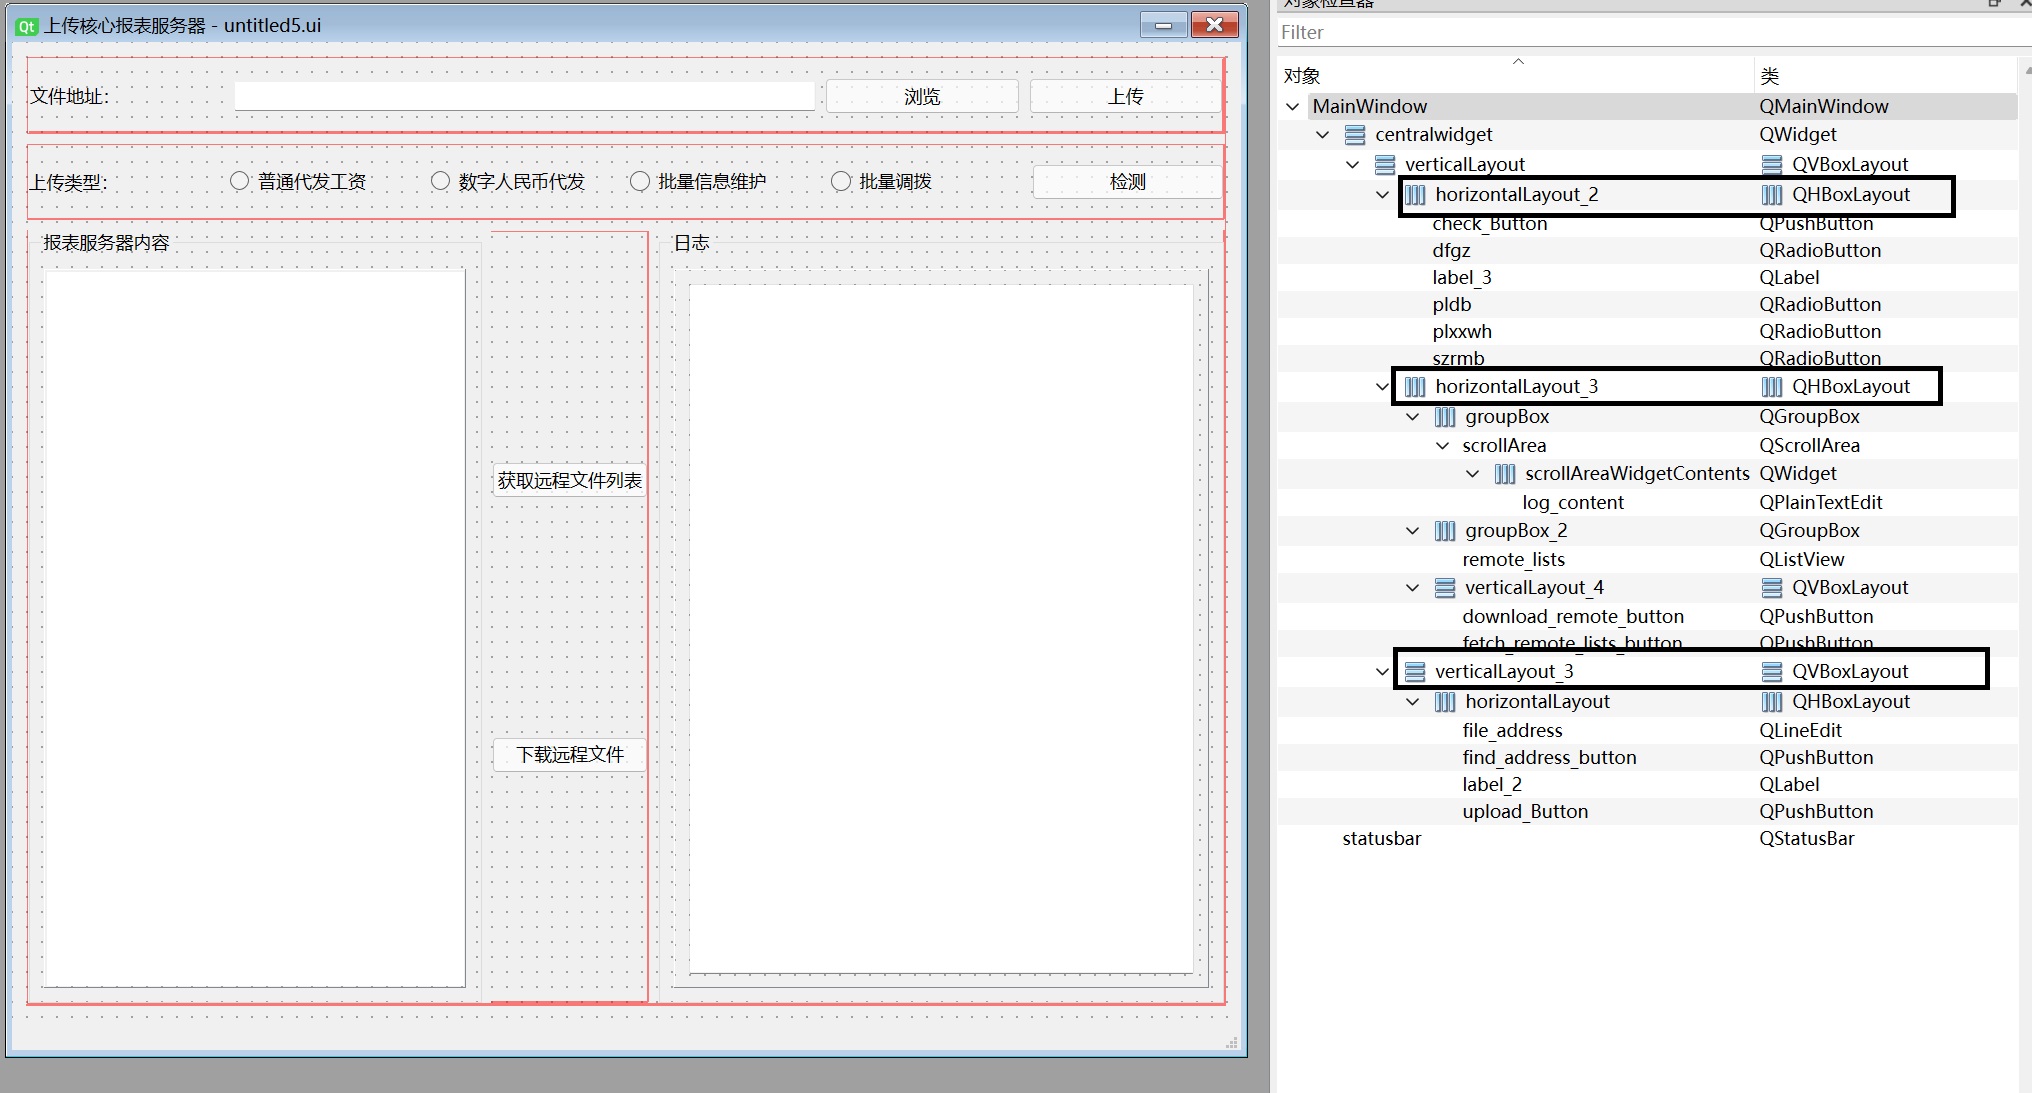This screenshot has width=2032, height=1093.
Task: Click the centralwidget layout icon in object tree
Action: (1355, 135)
